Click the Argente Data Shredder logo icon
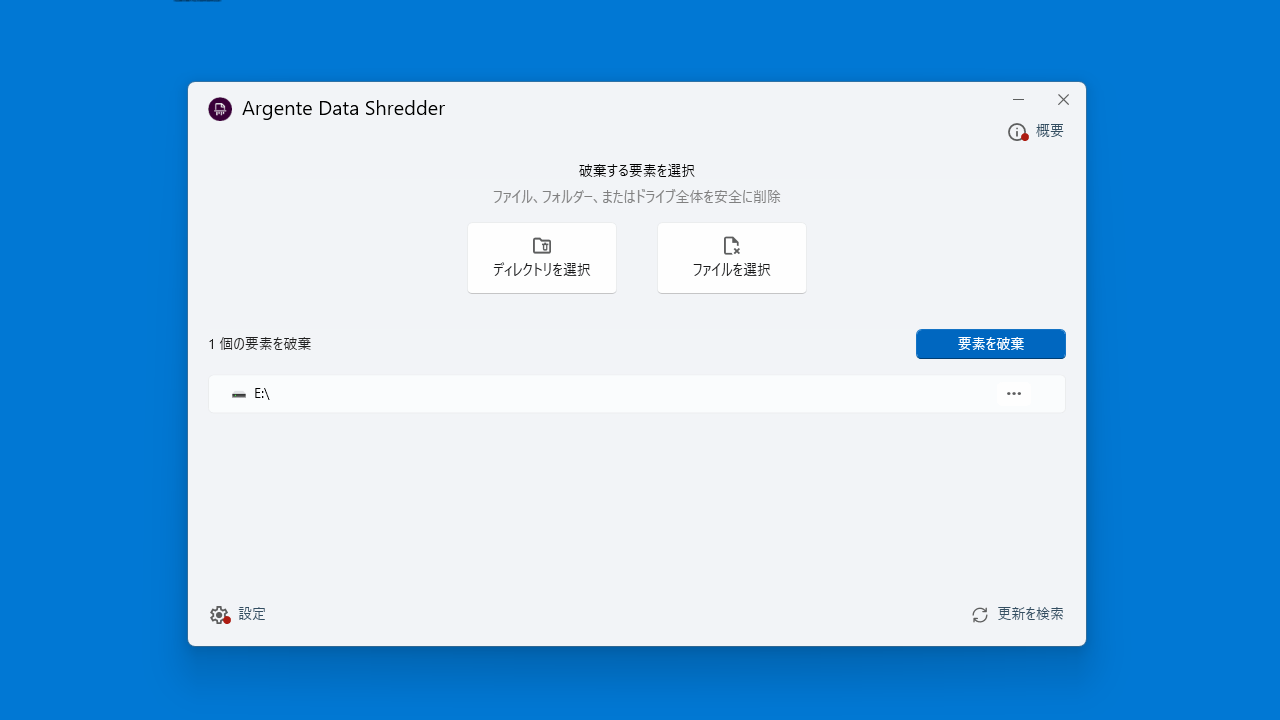 click(220, 109)
